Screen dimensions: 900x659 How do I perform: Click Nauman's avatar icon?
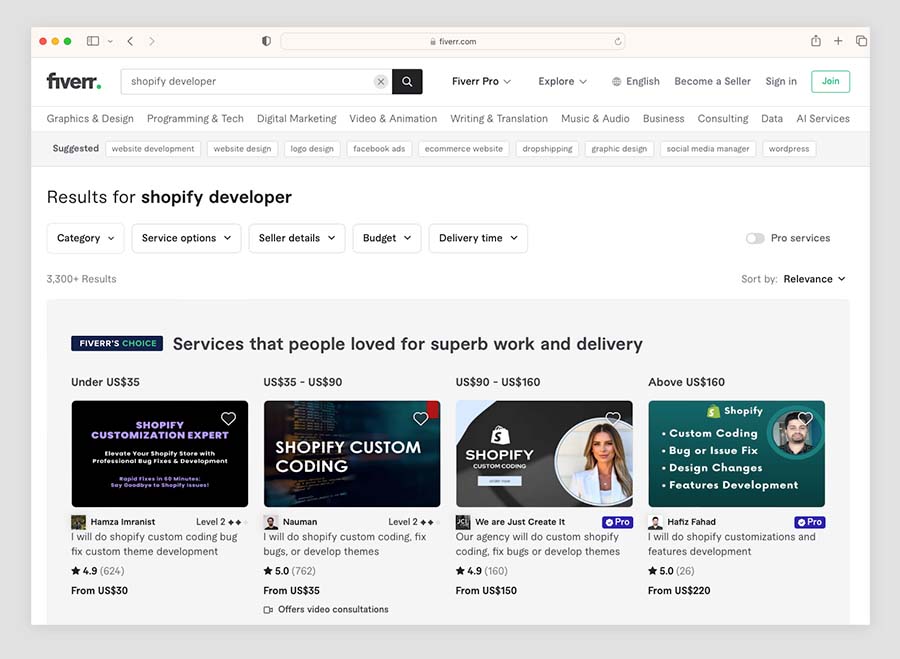click(x=271, y=522)
